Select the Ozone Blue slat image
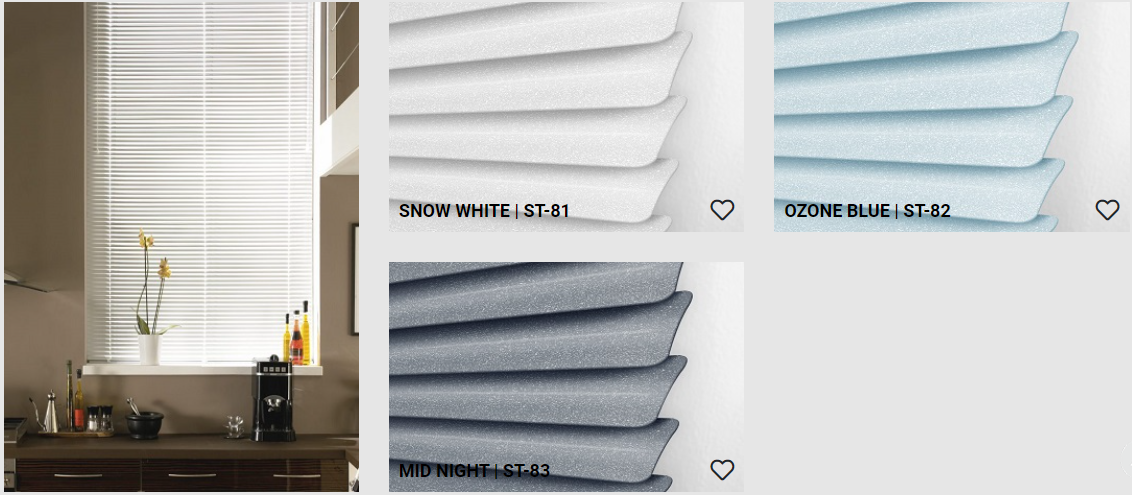This screenshot has height=495, width=1132. tap(951, 116)
